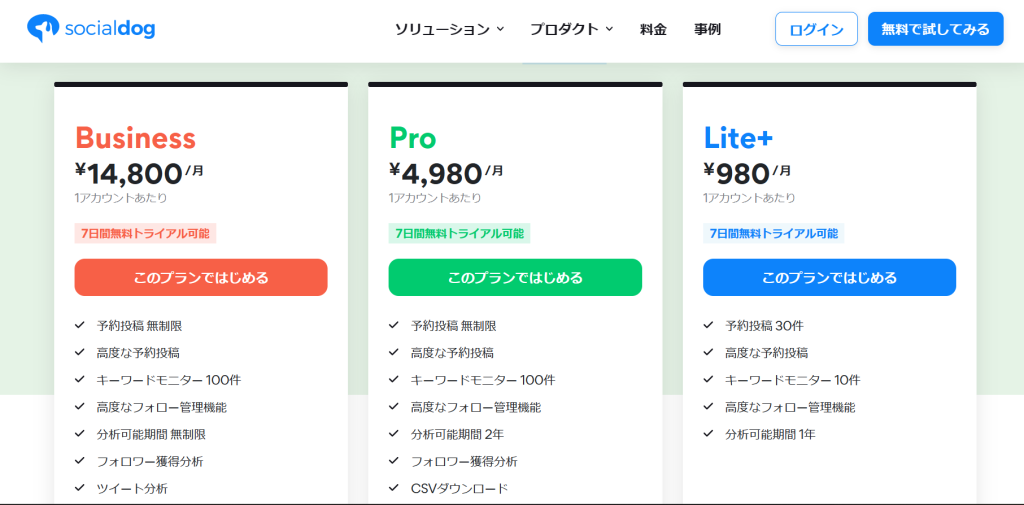Click checkmark beside Lite+ キーワードモニター 10件
Image resolution: width=1024 pixels, height=505 pixels.
(x=709, y=379)
